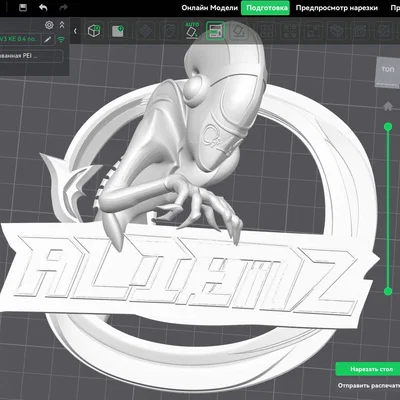Image resolution: width=400 pixels, height=400 pixels.
Task: Add a new plate with the plate-plus icon
Action: pyautogui.click(x=118, y=31)
